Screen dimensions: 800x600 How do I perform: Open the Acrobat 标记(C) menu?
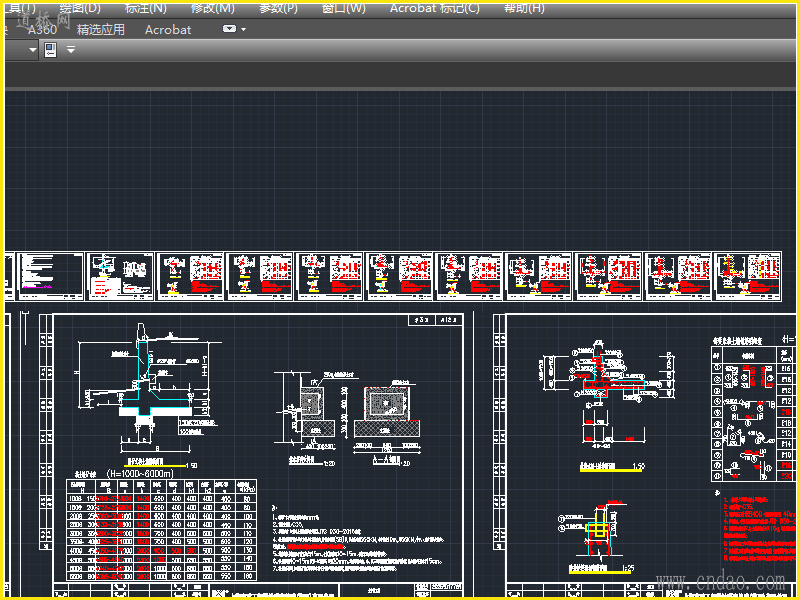click(x=434, y=8)
